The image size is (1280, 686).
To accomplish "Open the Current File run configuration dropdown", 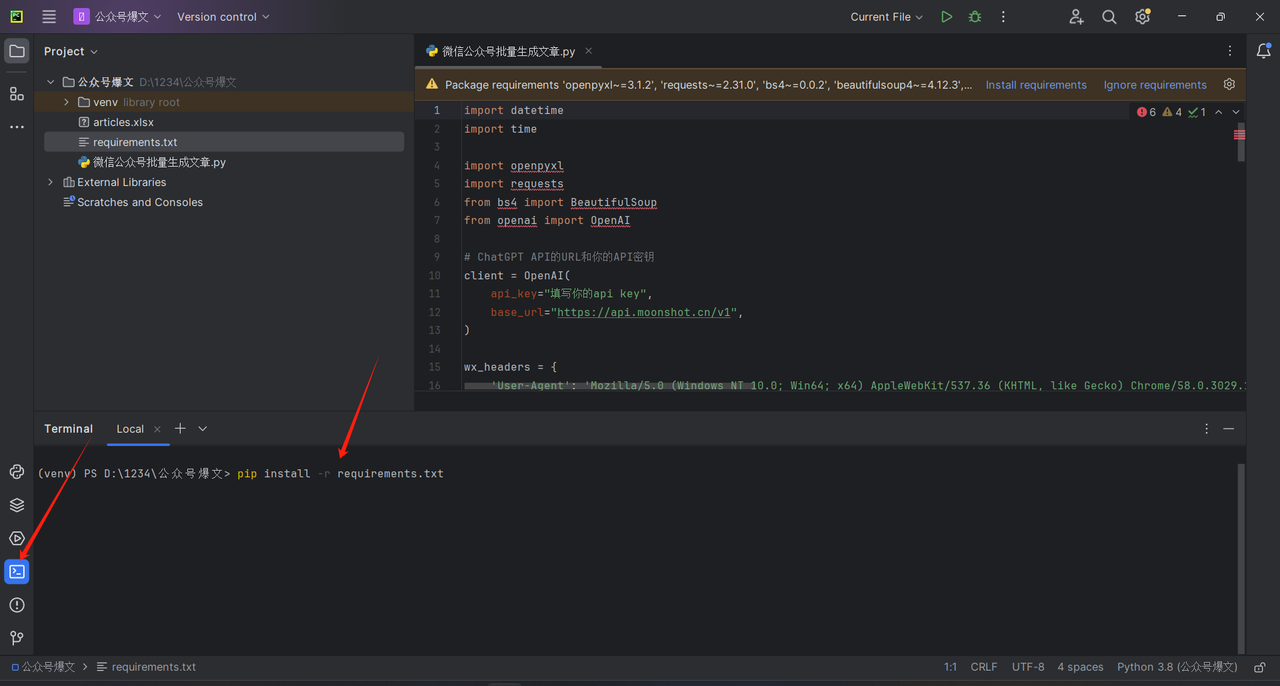I will point(887,17).
